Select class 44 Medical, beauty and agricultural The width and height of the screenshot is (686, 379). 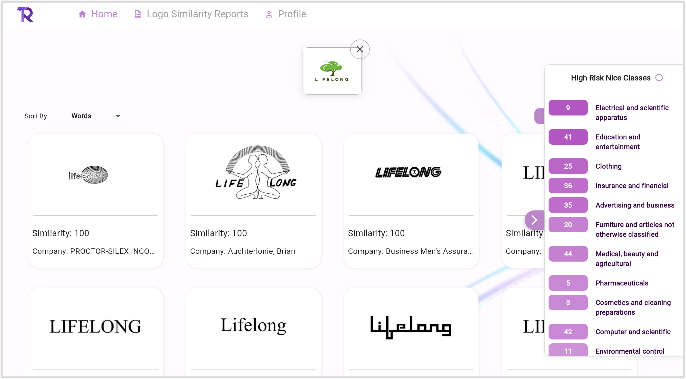click(568, 254)
